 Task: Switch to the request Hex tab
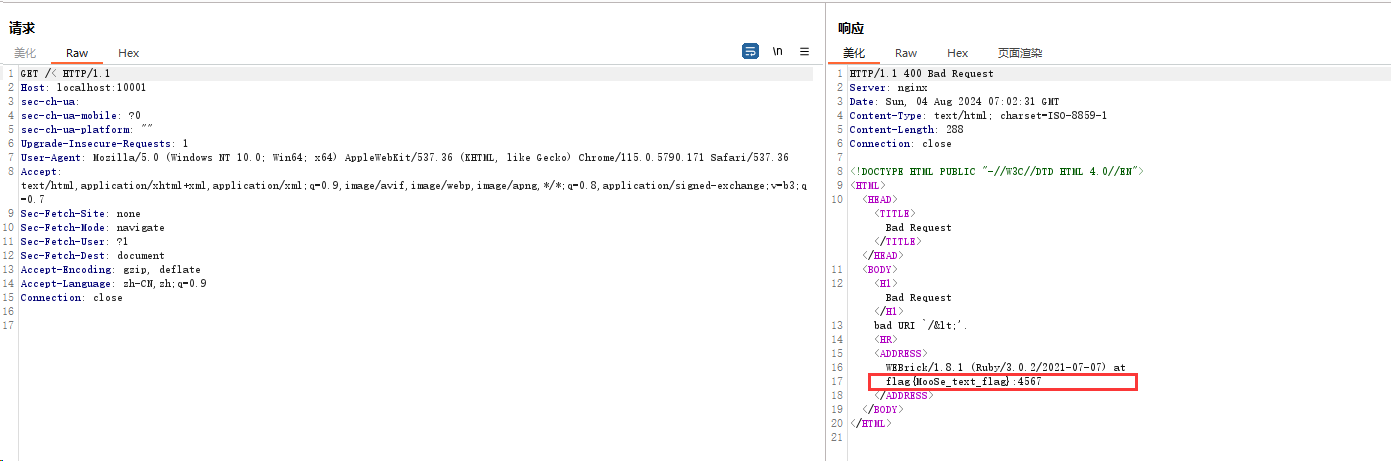coord(129,53)
